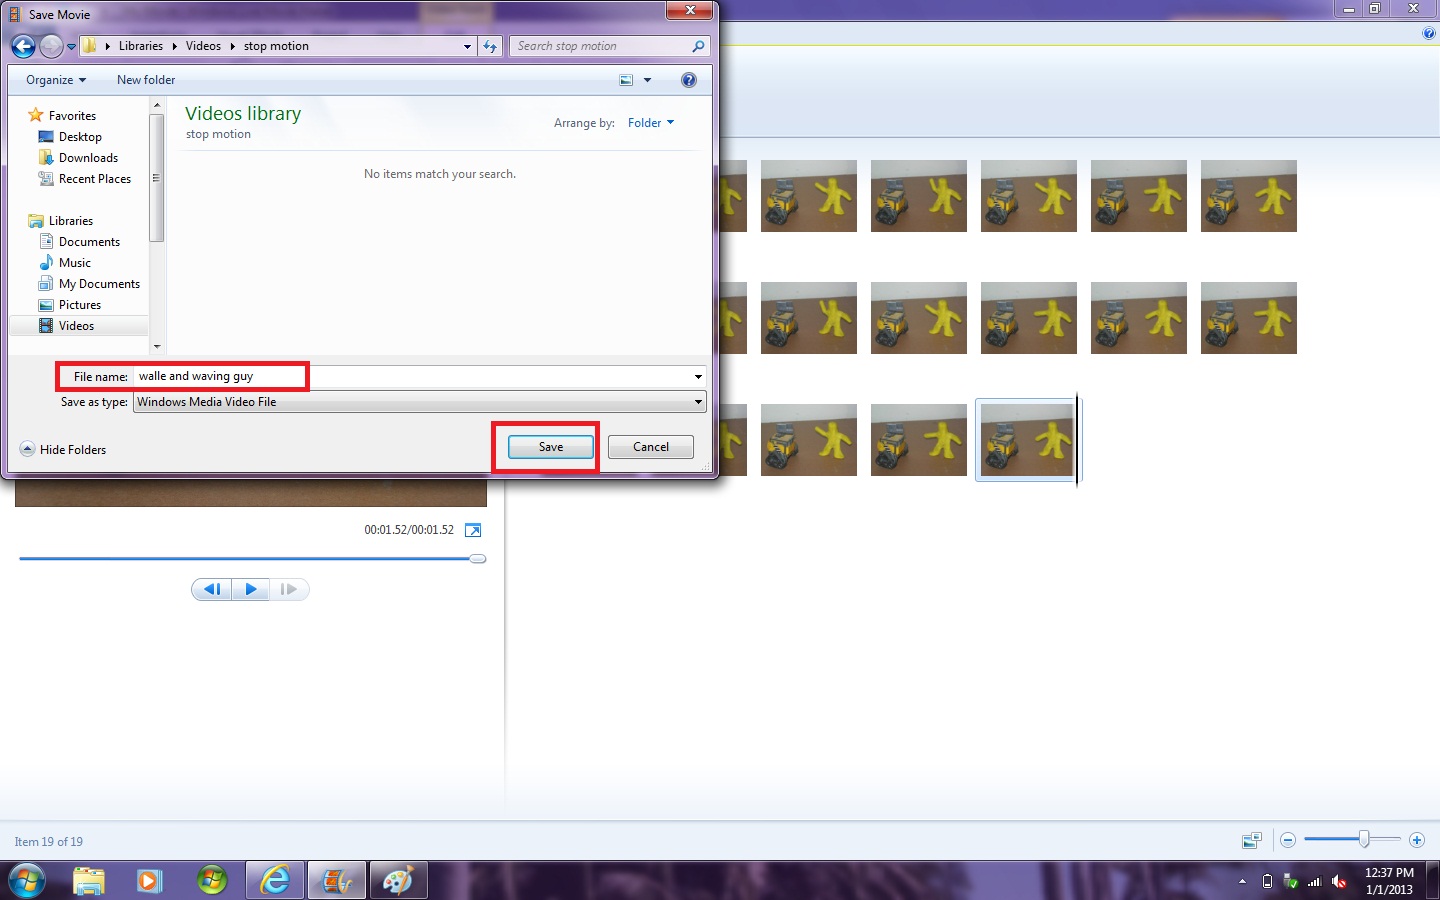Select Desktop in navigation pane
Screen dimensions: 1440x900
(x=80, y=137)
